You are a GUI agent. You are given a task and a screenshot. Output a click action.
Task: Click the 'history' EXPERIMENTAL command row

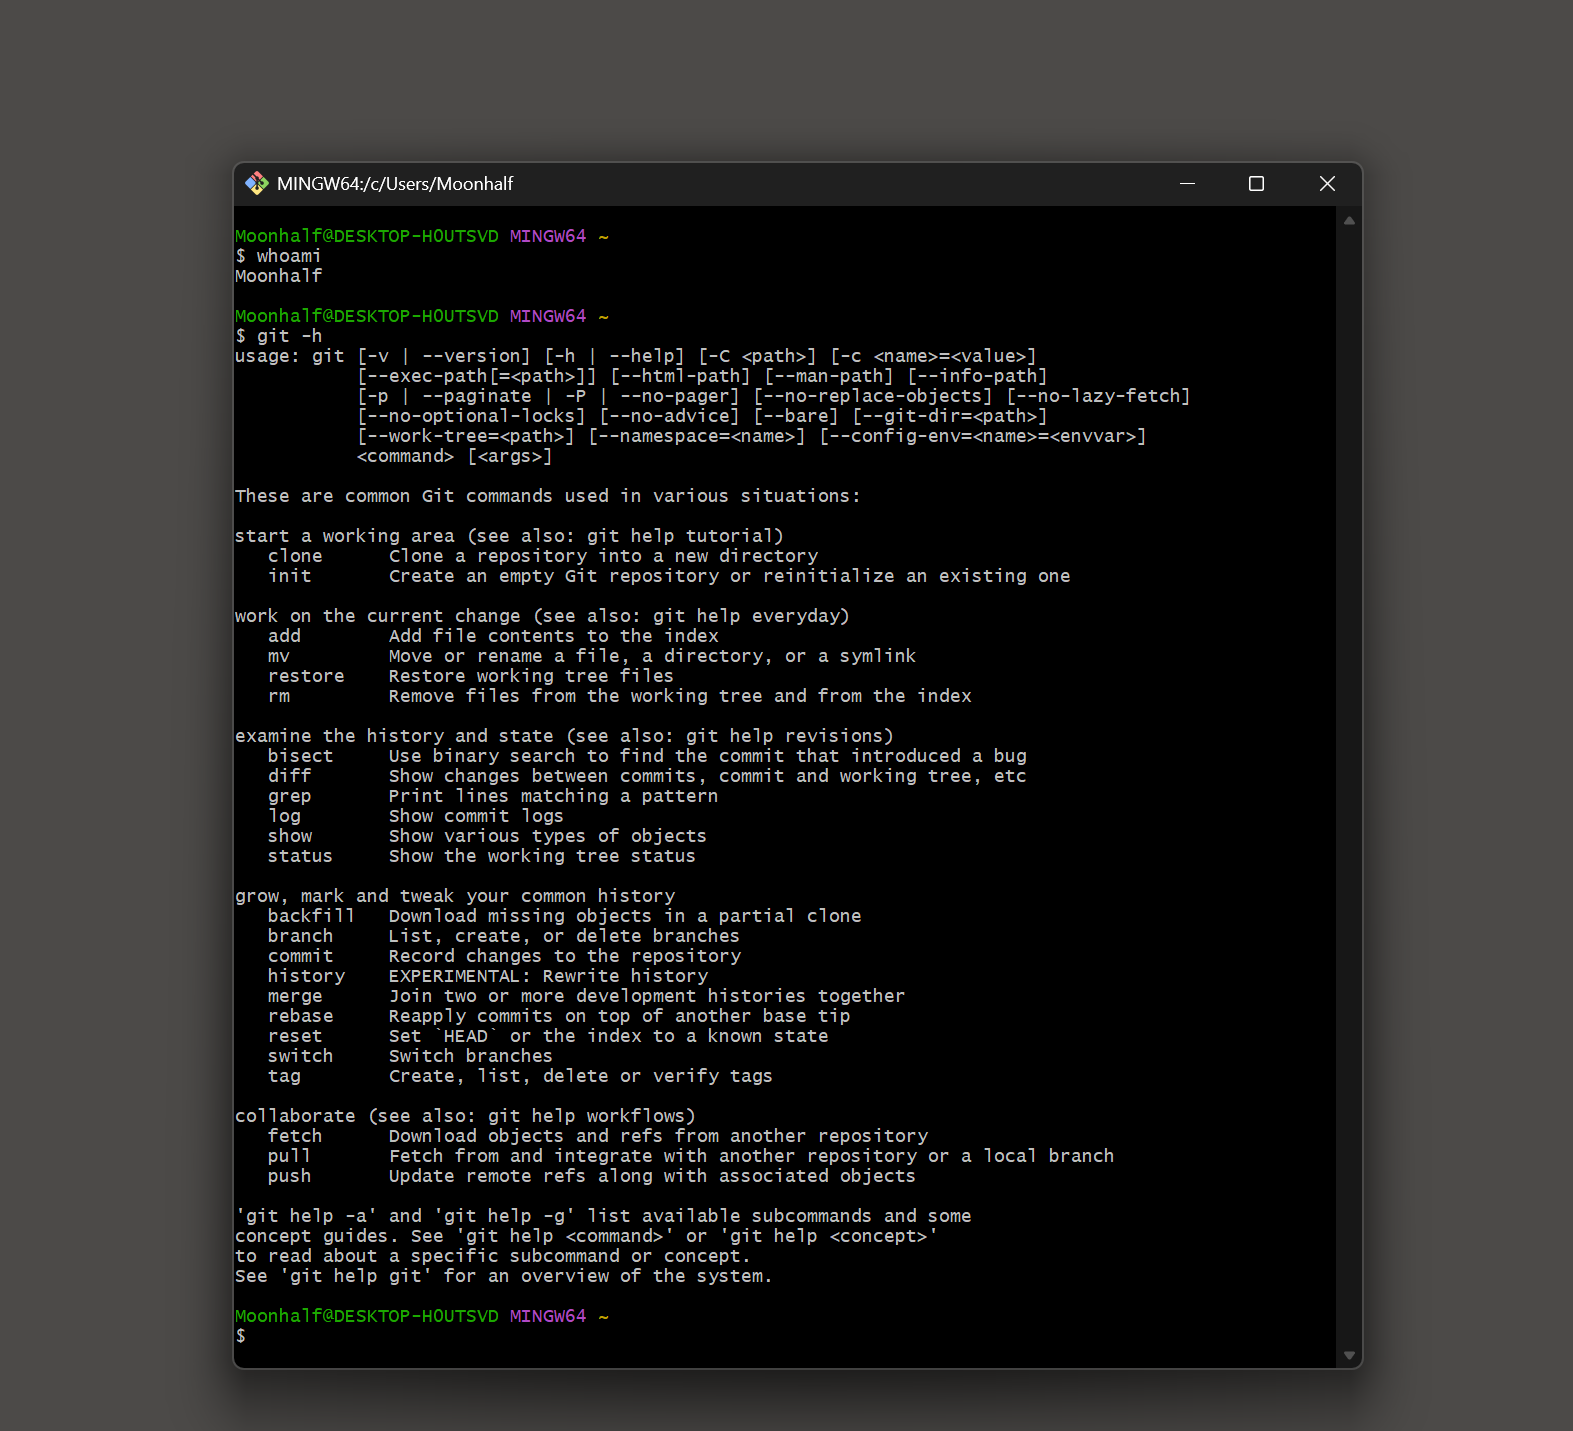(488, 976)
